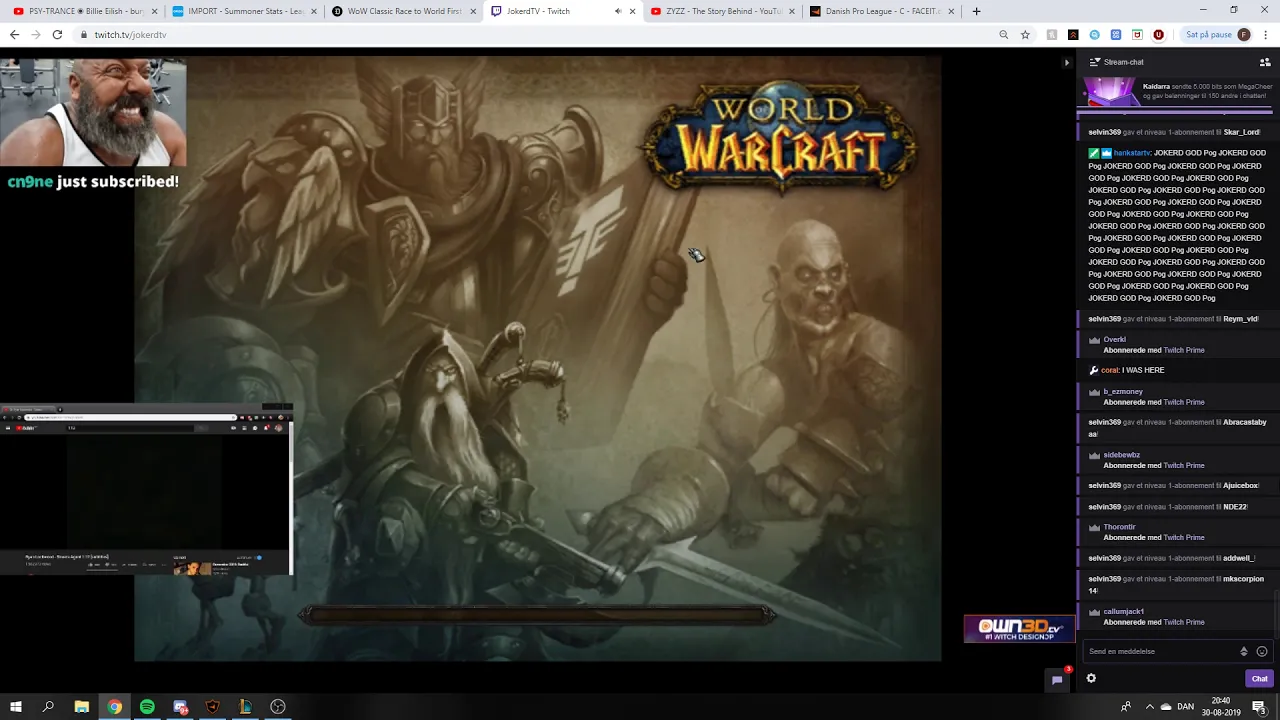Click embedded browser window in stream
Image resolution: width=1280 pixels, height=720 pixels.
(x=146, y=490)
